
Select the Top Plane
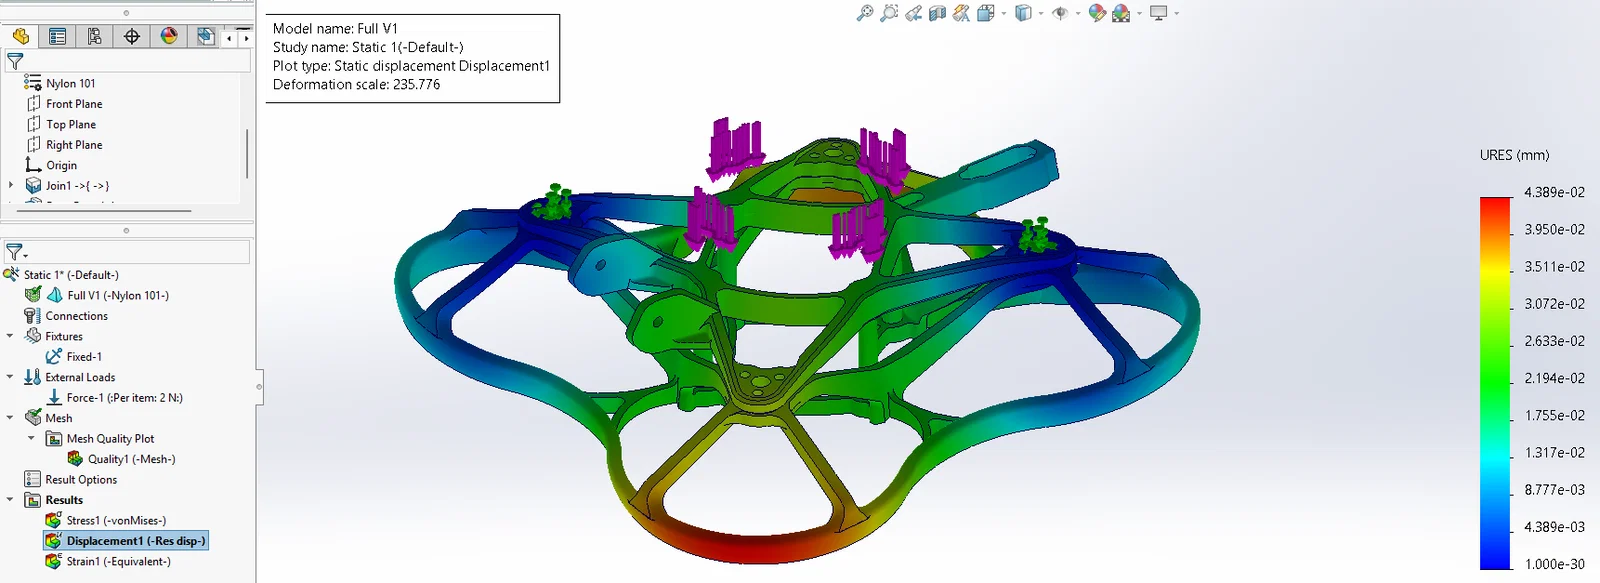point(71,124)
